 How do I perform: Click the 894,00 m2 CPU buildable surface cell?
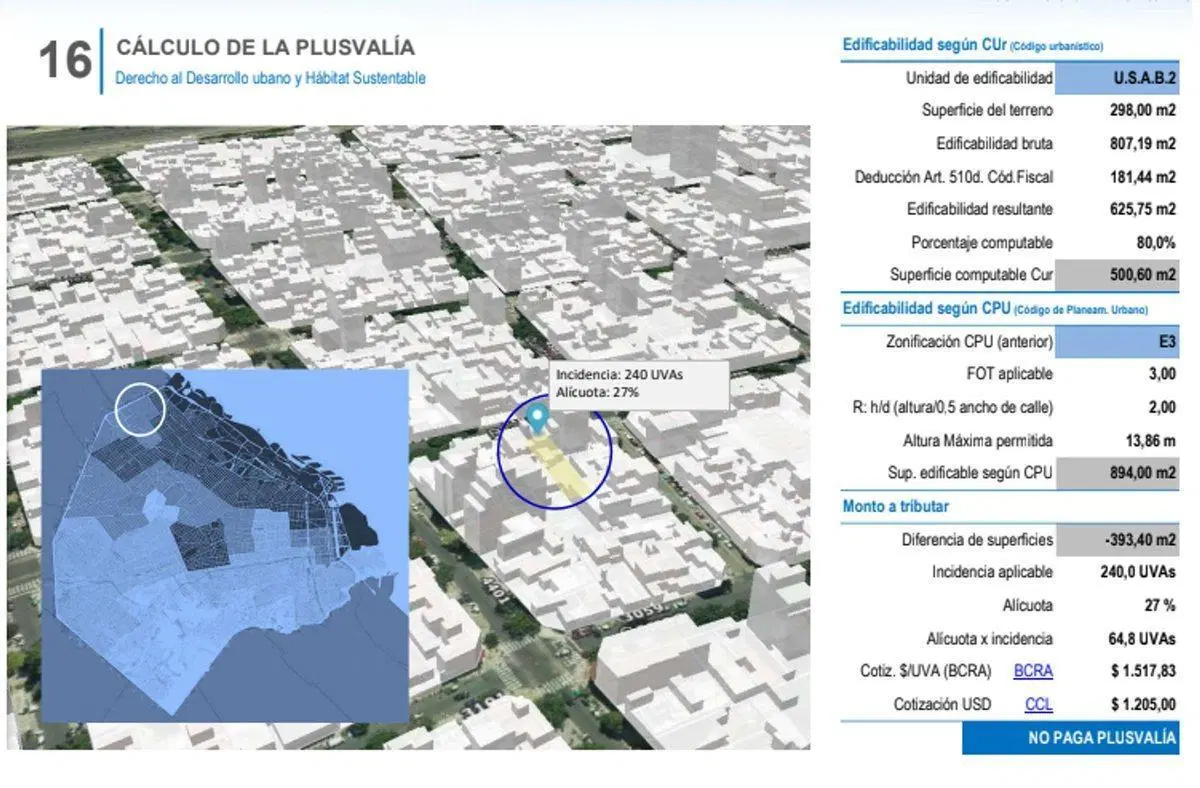tap(1117, 473)
